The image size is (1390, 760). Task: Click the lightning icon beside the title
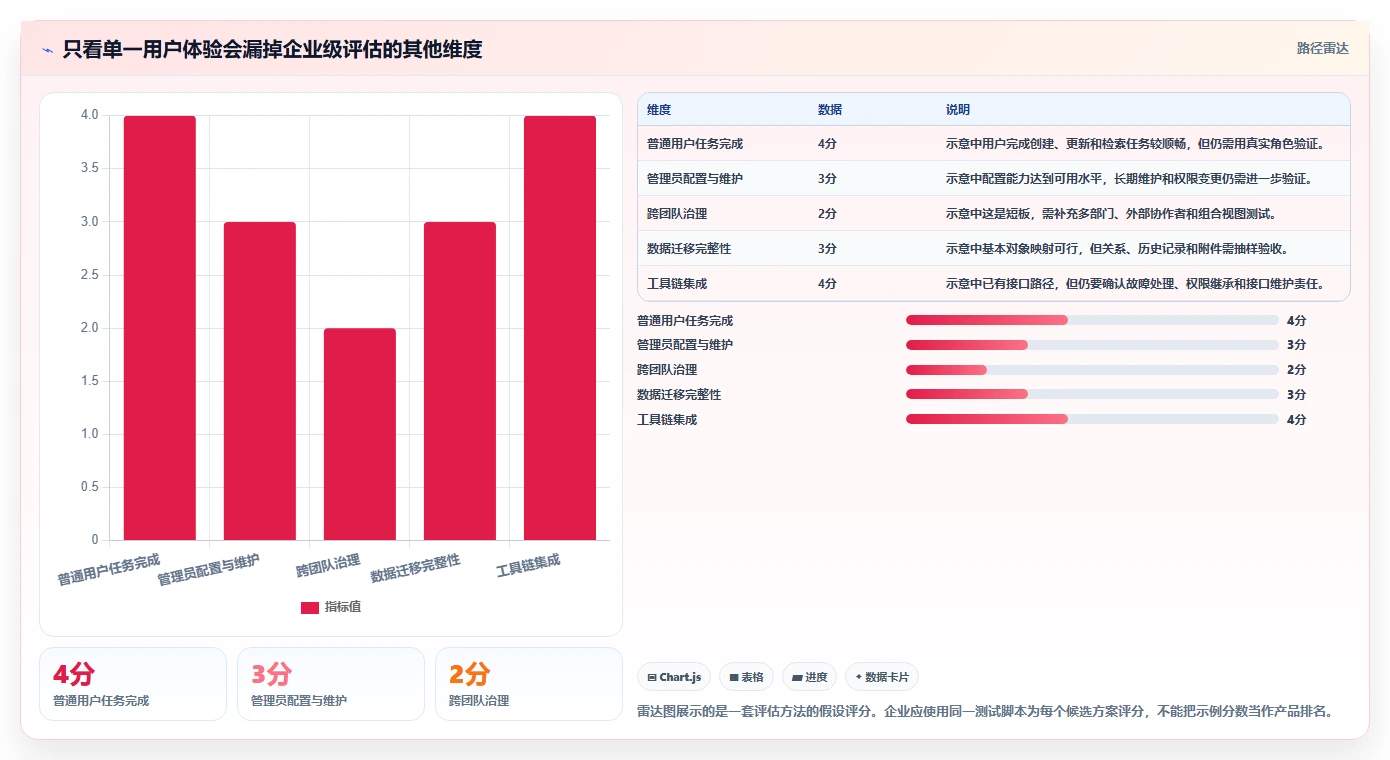tap(48, 50)
